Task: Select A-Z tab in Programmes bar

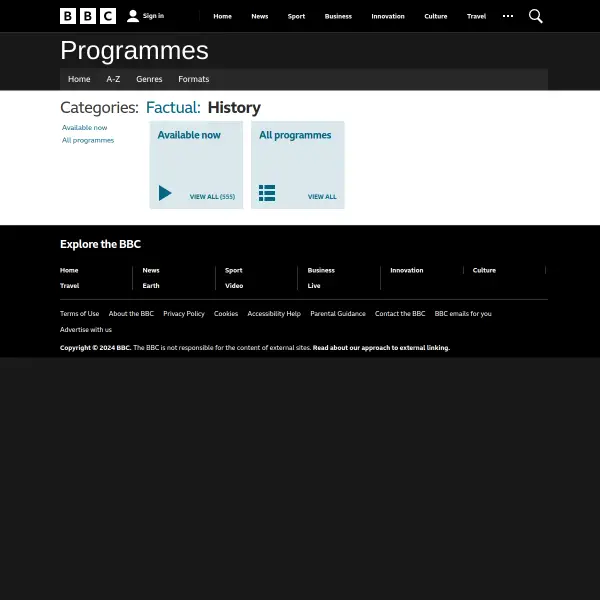Action: pos(113,79)
